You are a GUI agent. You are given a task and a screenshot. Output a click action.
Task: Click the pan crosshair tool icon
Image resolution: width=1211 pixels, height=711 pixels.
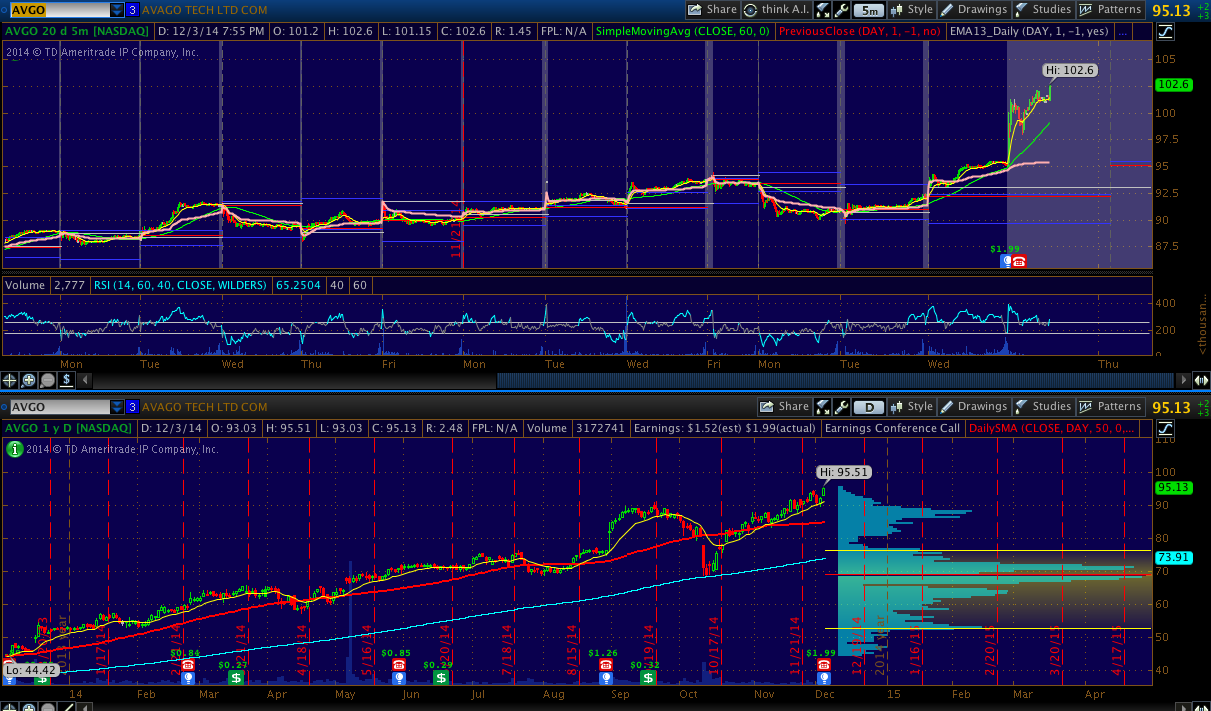pos(11,380)
